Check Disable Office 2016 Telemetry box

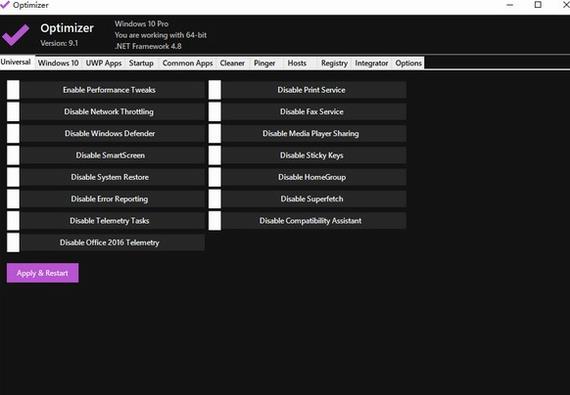point(13,242)
